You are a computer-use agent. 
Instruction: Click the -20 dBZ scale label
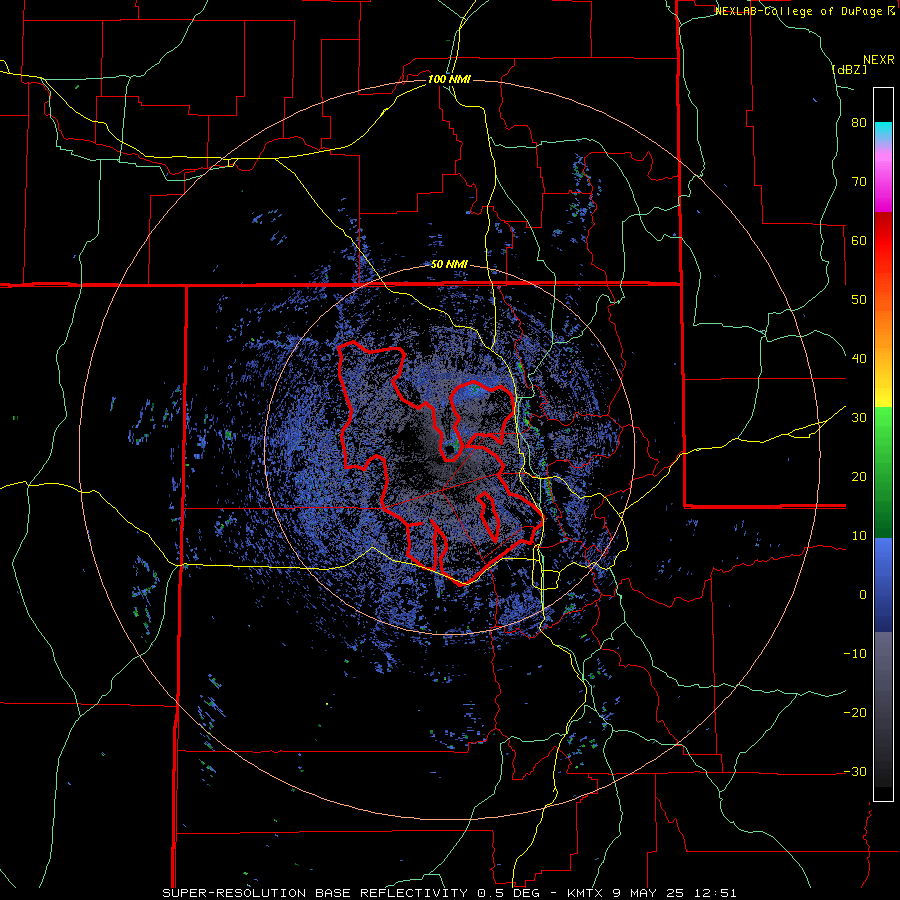tap(855, 713)
